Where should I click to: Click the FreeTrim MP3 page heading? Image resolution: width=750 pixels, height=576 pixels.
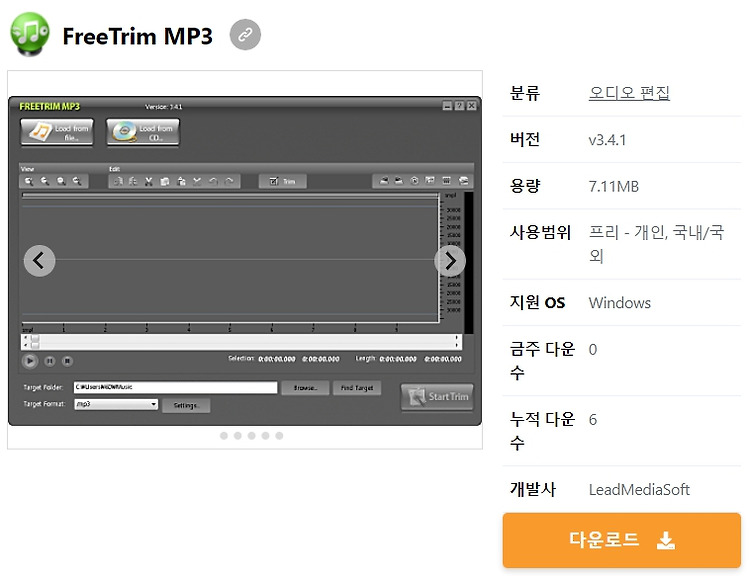pyautogui.click(x=137, y=36)
